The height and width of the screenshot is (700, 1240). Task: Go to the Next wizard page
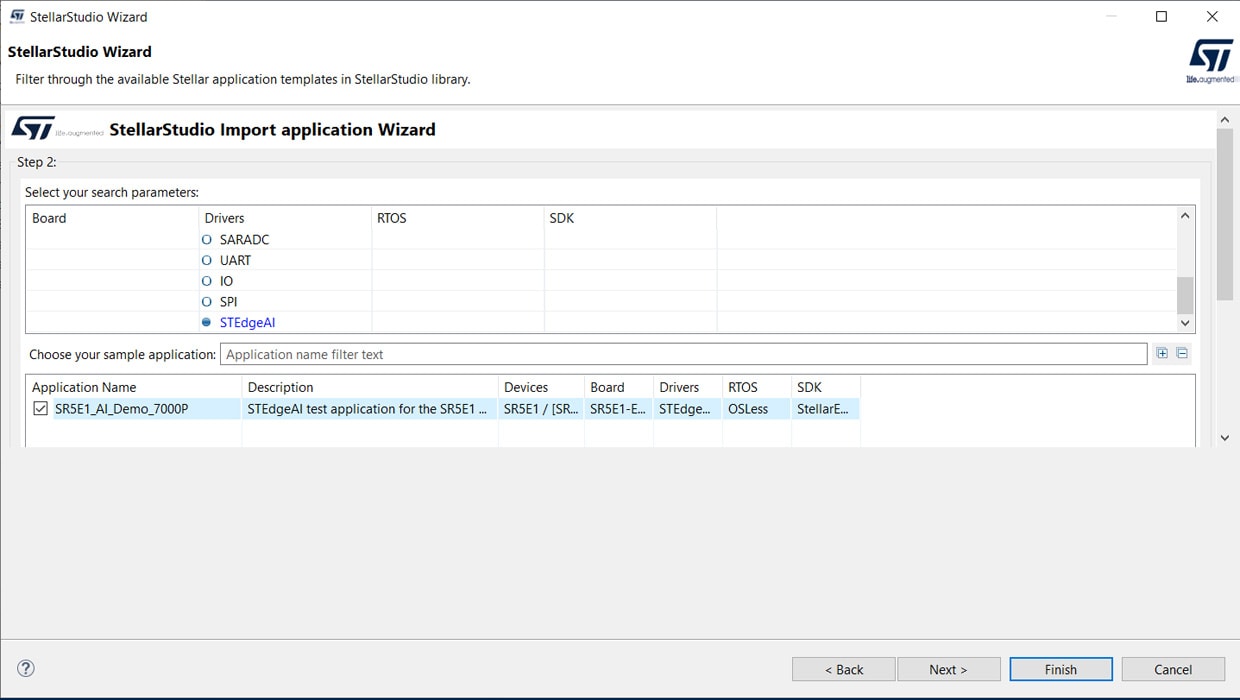(x=948, y=669)
